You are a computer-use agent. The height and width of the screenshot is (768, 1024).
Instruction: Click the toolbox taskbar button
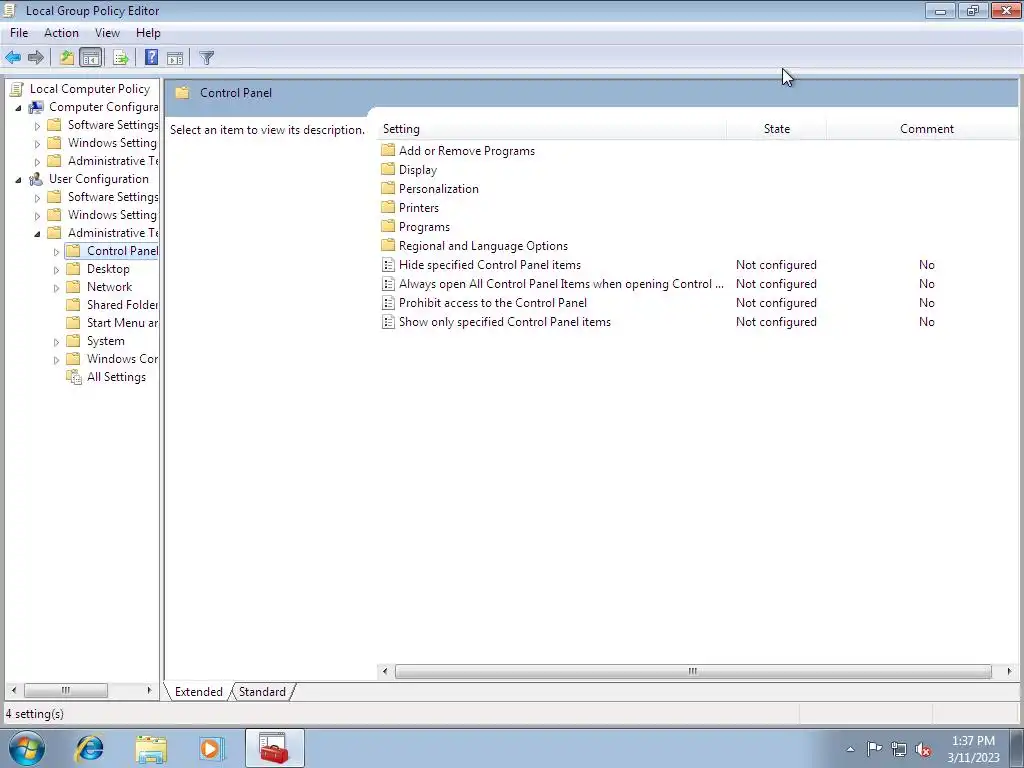274,748
